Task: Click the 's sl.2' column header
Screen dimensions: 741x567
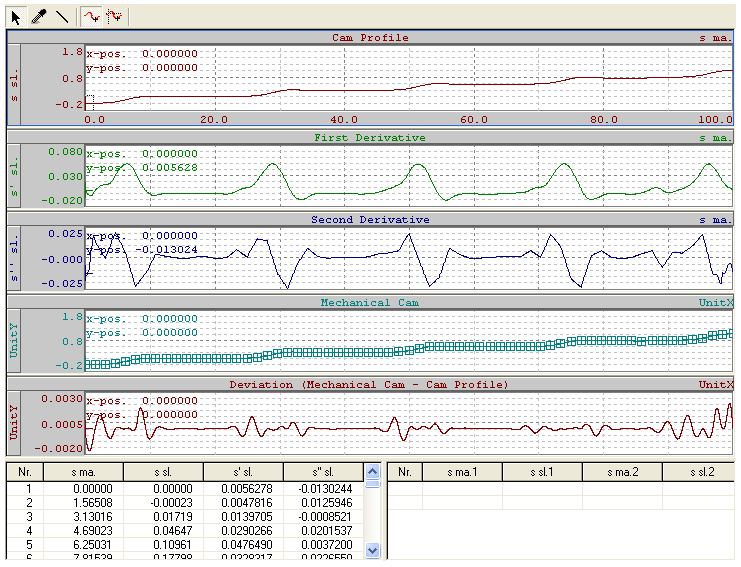Action: click(698, 472)
